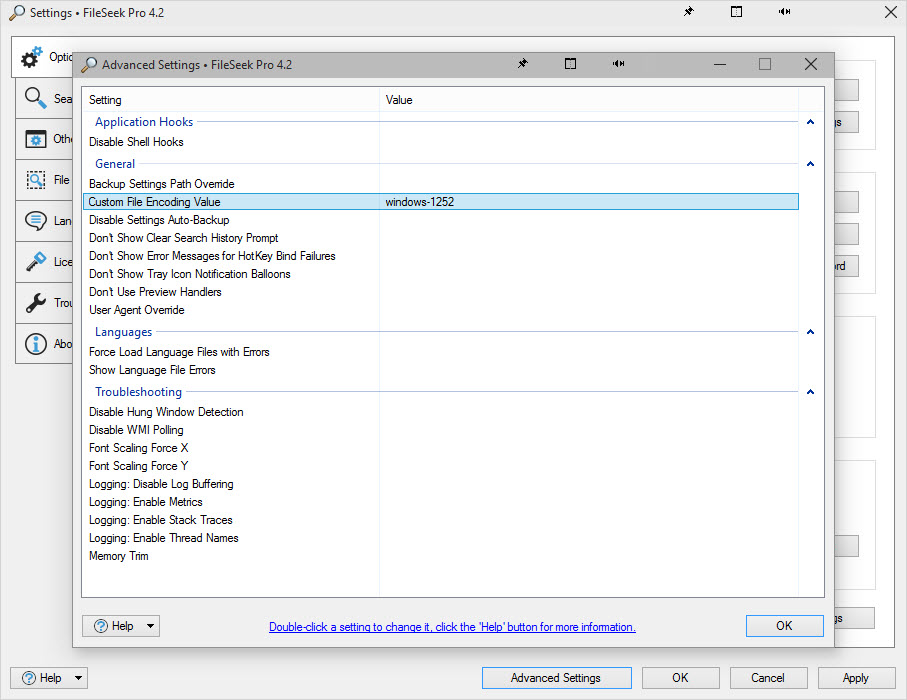
Task: Click the speech bubble Language tab icon
Action: [36, 221]
